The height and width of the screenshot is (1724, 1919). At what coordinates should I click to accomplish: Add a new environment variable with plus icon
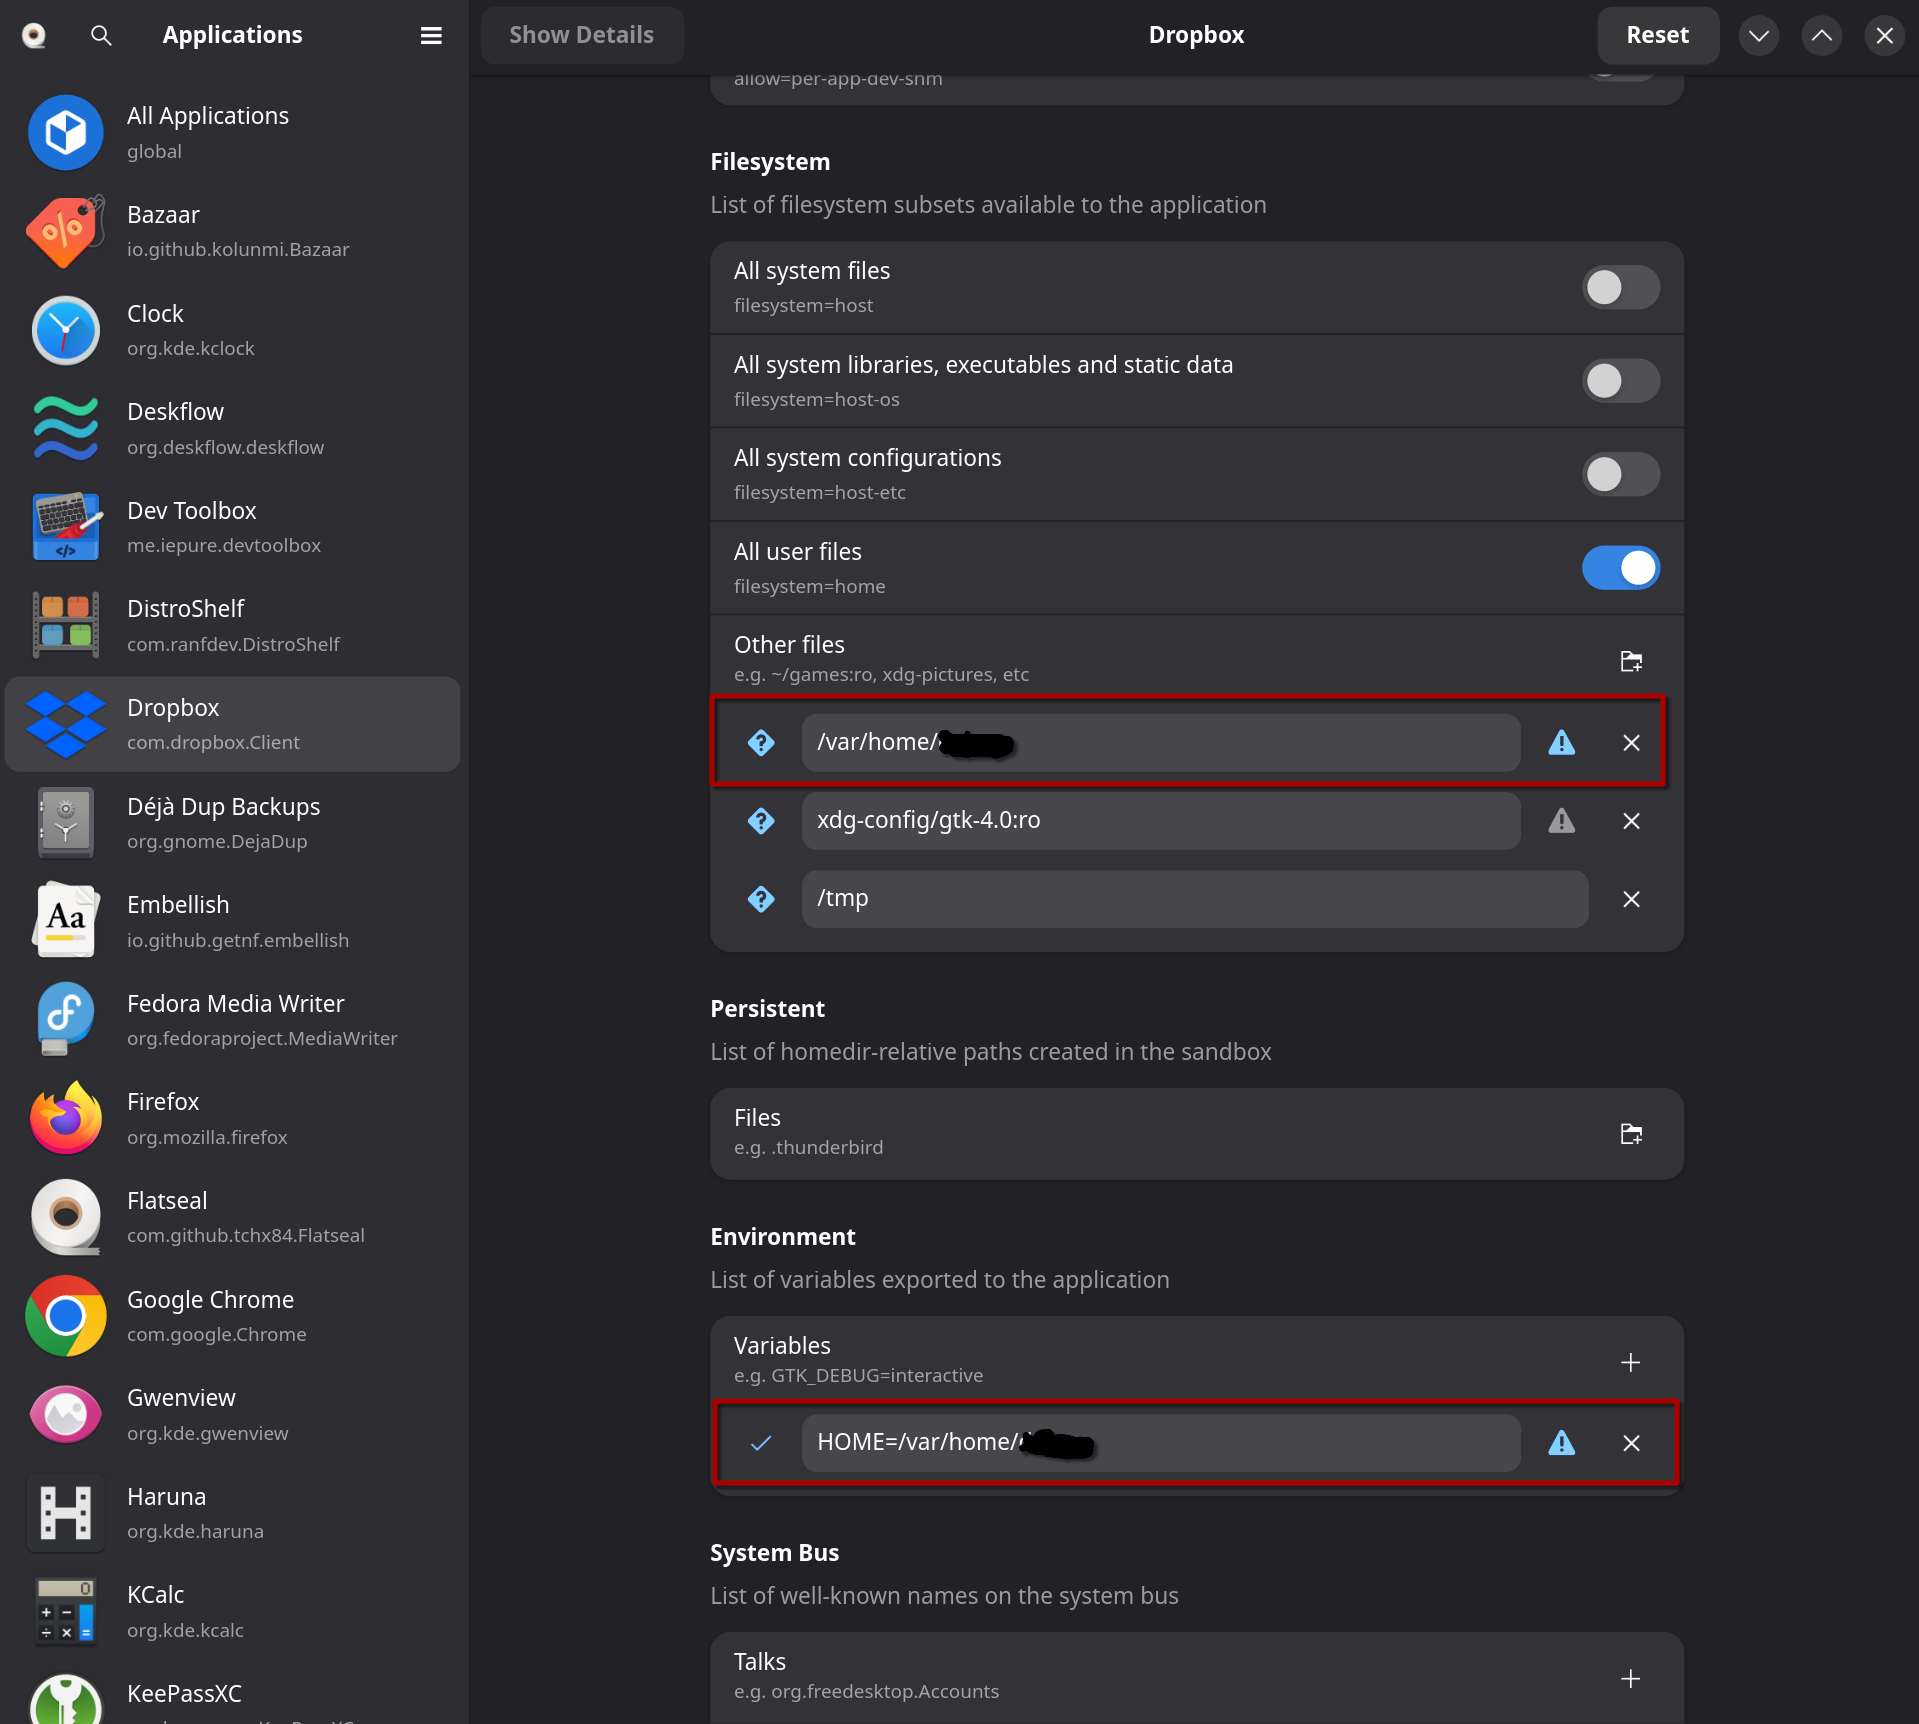[x=1630, y=1362]
